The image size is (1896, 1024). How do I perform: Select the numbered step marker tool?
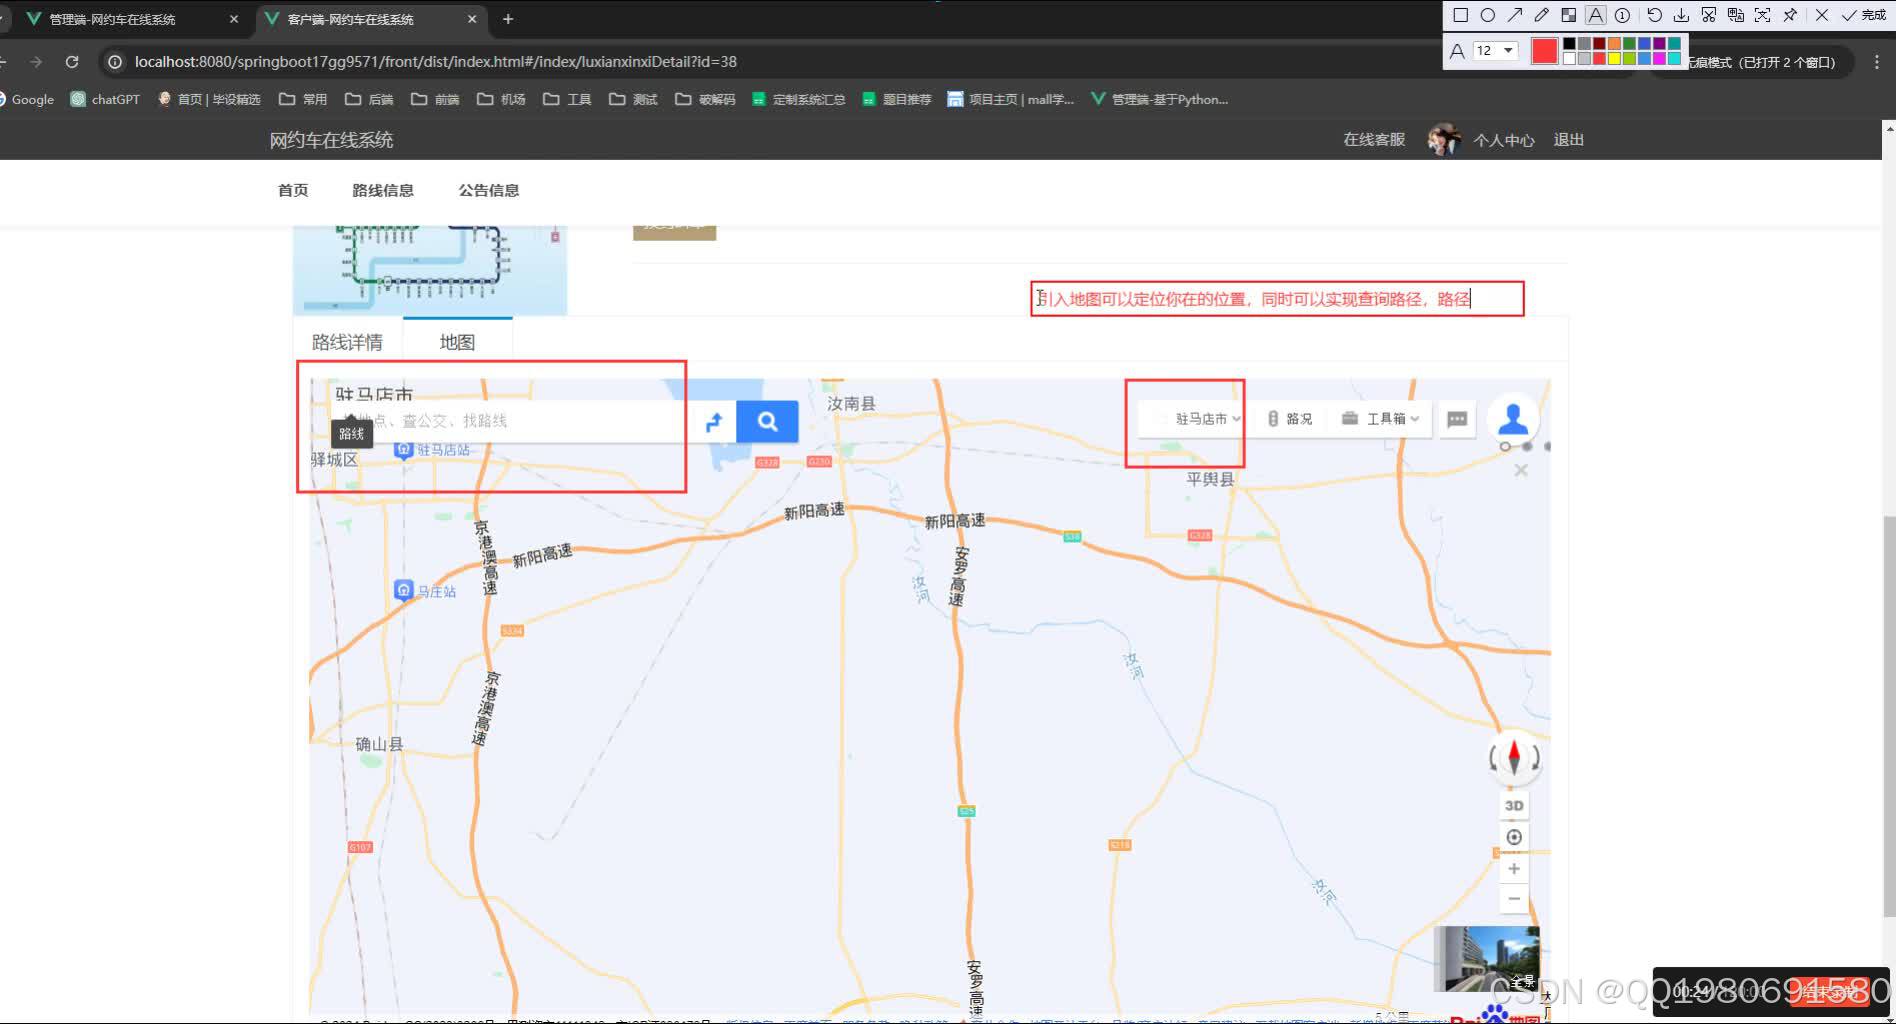(1623, 15)
